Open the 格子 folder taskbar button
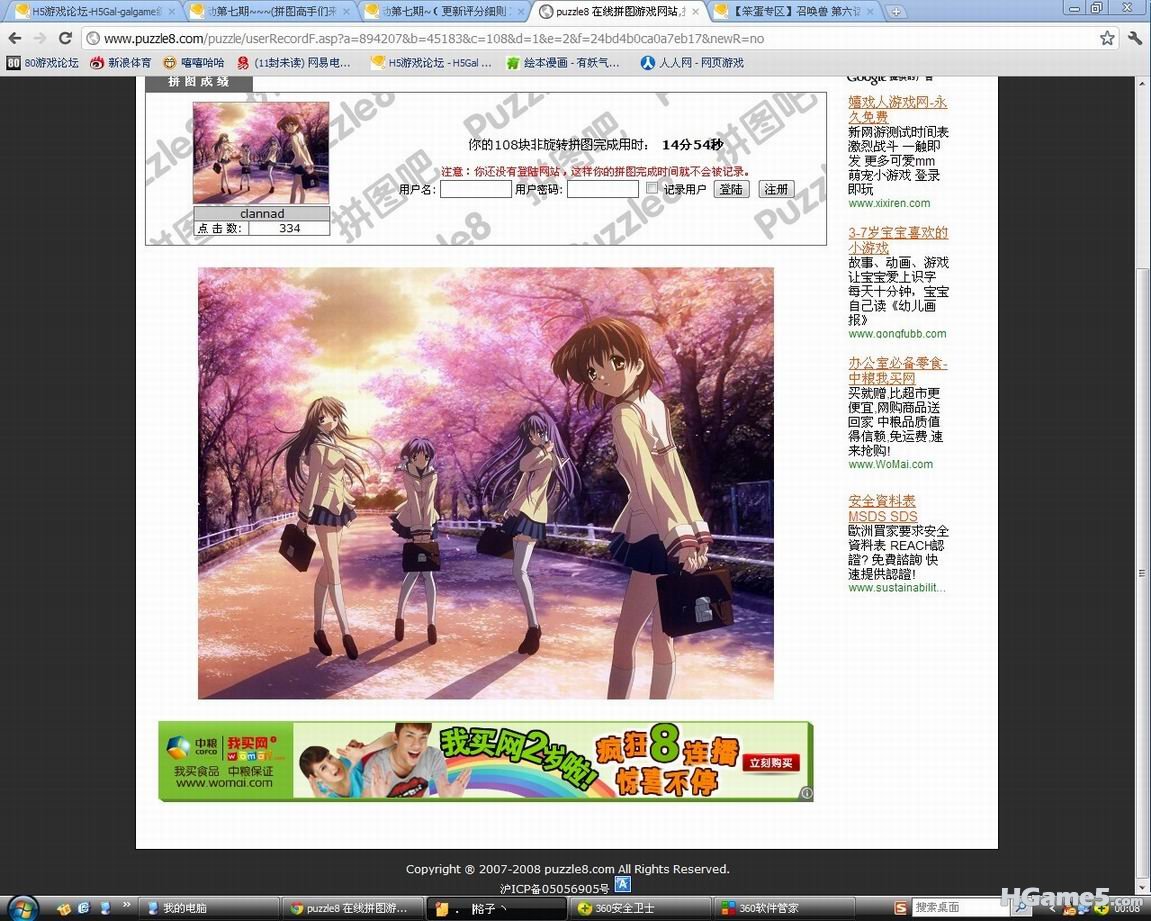Viewport: 1151px width, 921px height. [497, 909]
